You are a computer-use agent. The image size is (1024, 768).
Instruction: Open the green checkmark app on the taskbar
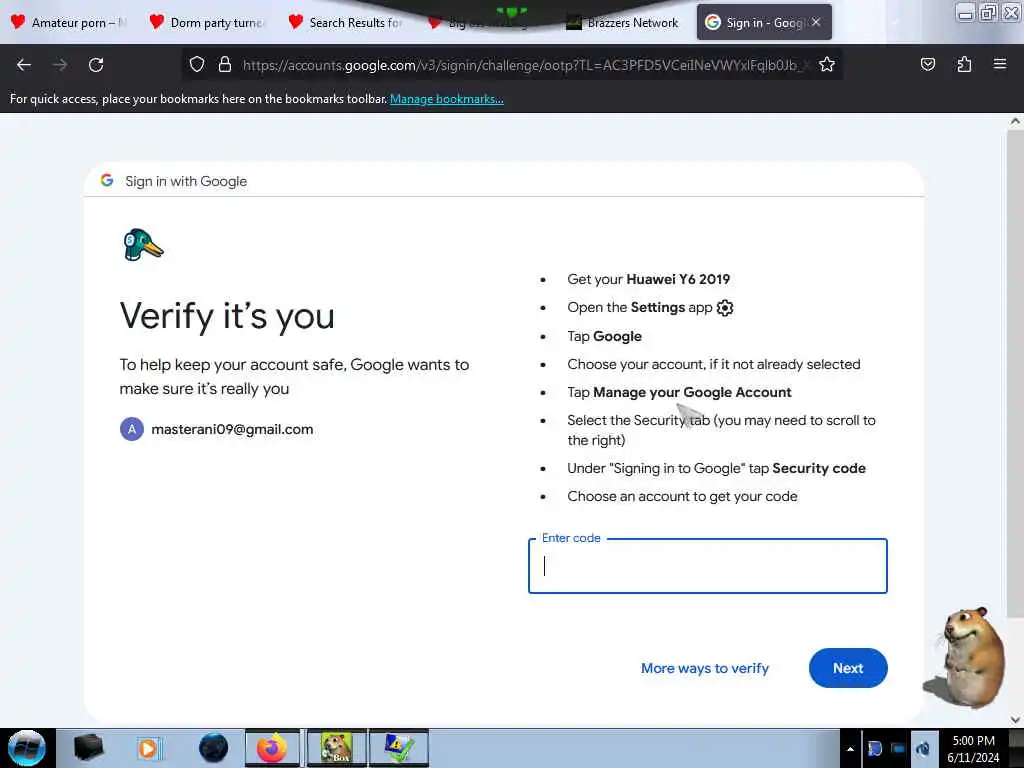[x=398, y=748]
